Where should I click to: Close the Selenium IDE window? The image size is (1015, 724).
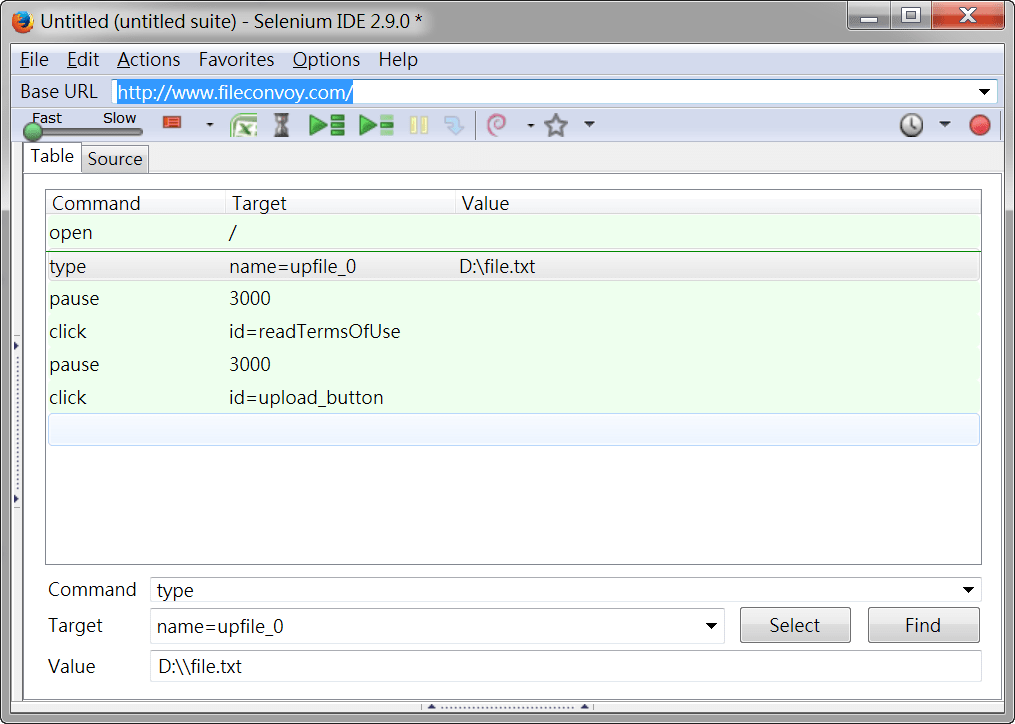(x=968, y=16)
